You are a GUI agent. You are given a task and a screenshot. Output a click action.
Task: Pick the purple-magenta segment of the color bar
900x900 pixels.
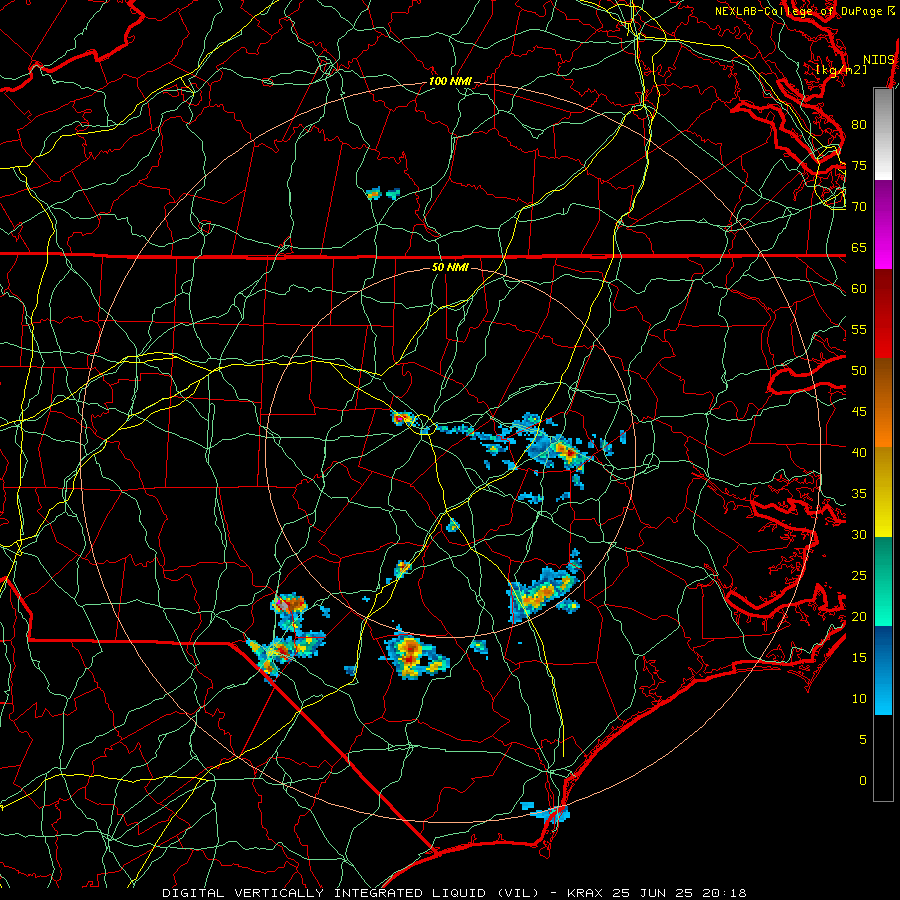tap(883, 225)
